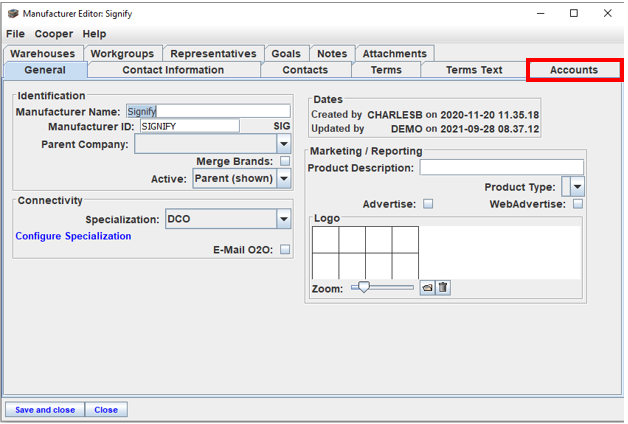This screenshot has width=628, height=424.
Task: Switch to the Accounts tab
Action: click(x=574, y=70)
